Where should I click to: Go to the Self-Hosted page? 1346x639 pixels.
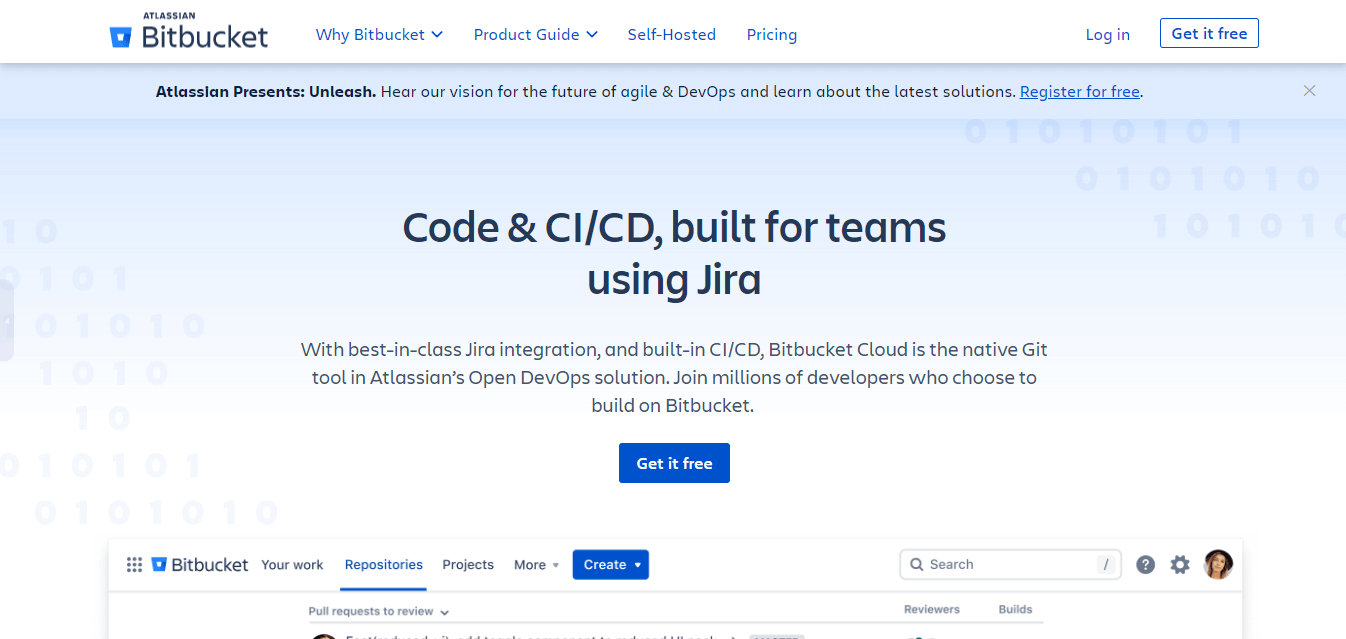pyautogui.click(x=672, y=34)
